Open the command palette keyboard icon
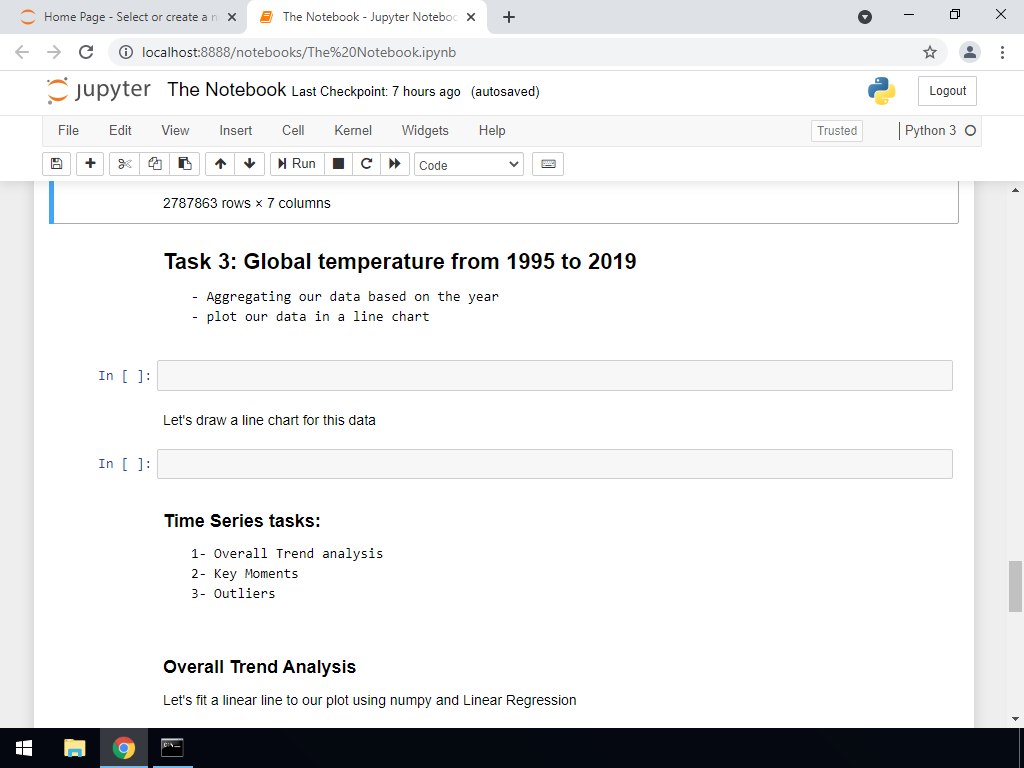The image size is (1024, 768). 548,164
